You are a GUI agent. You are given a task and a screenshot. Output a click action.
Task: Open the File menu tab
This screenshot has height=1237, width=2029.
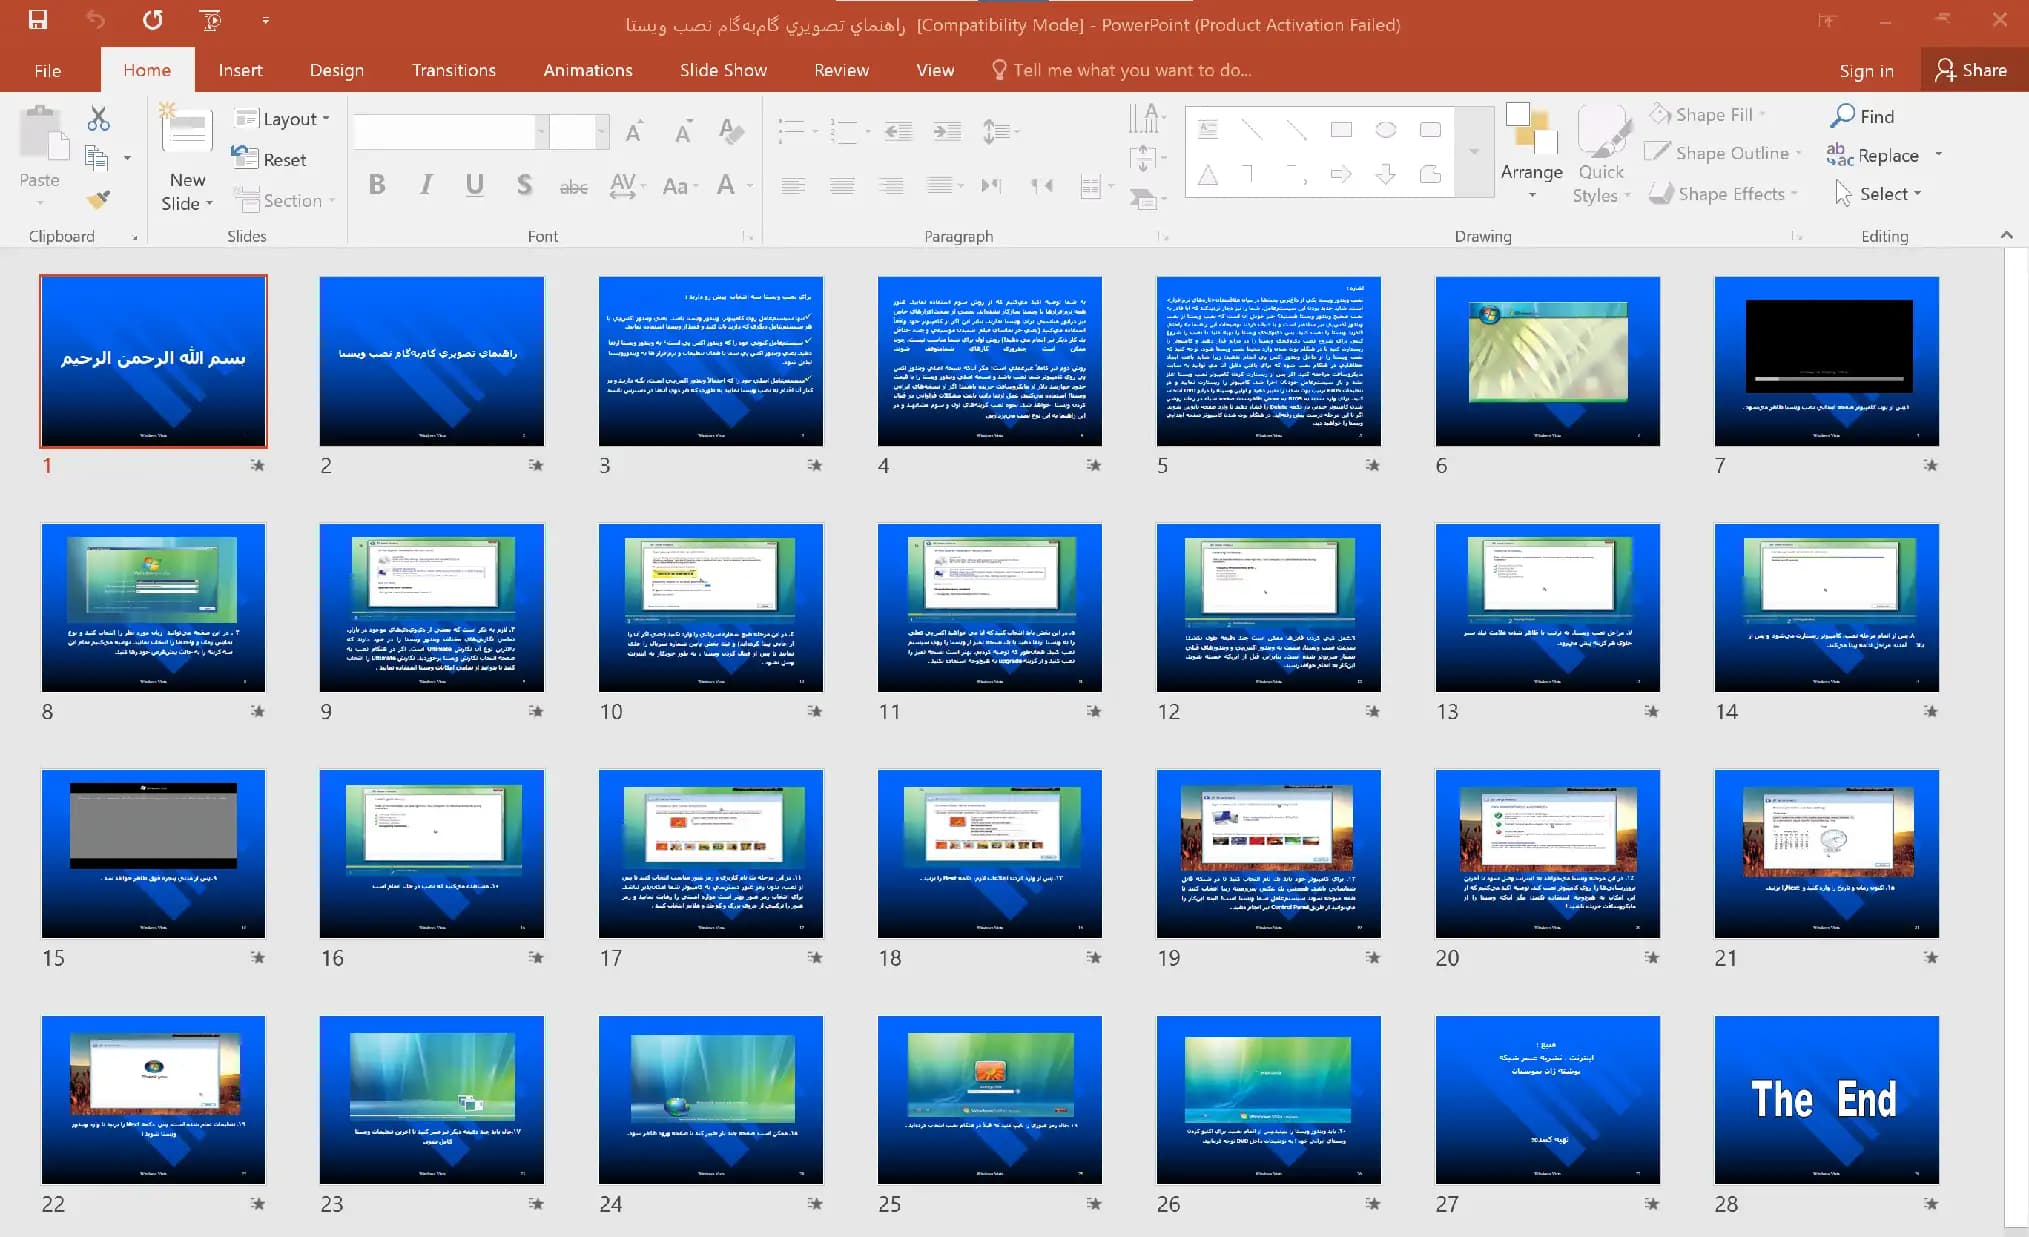click(47, 70)
